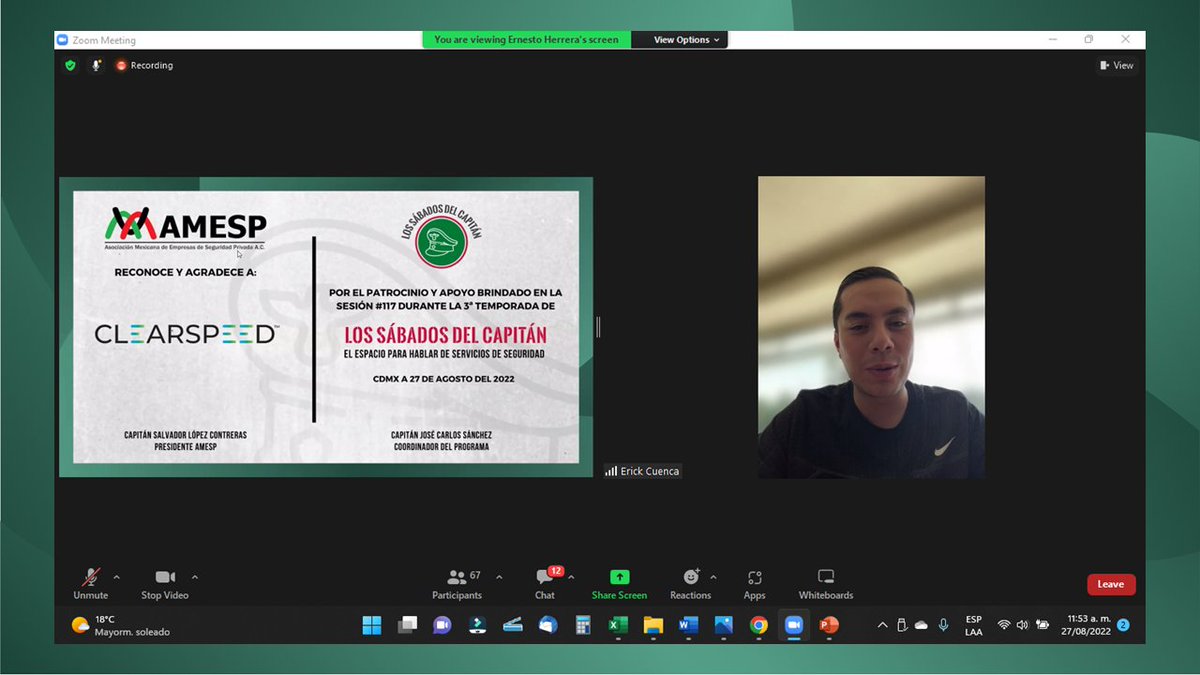1200x675 pixels.
Task: Click 'You are viewing Ernesto Herrera's screen' banner
Action: click(x=526, y=40)
